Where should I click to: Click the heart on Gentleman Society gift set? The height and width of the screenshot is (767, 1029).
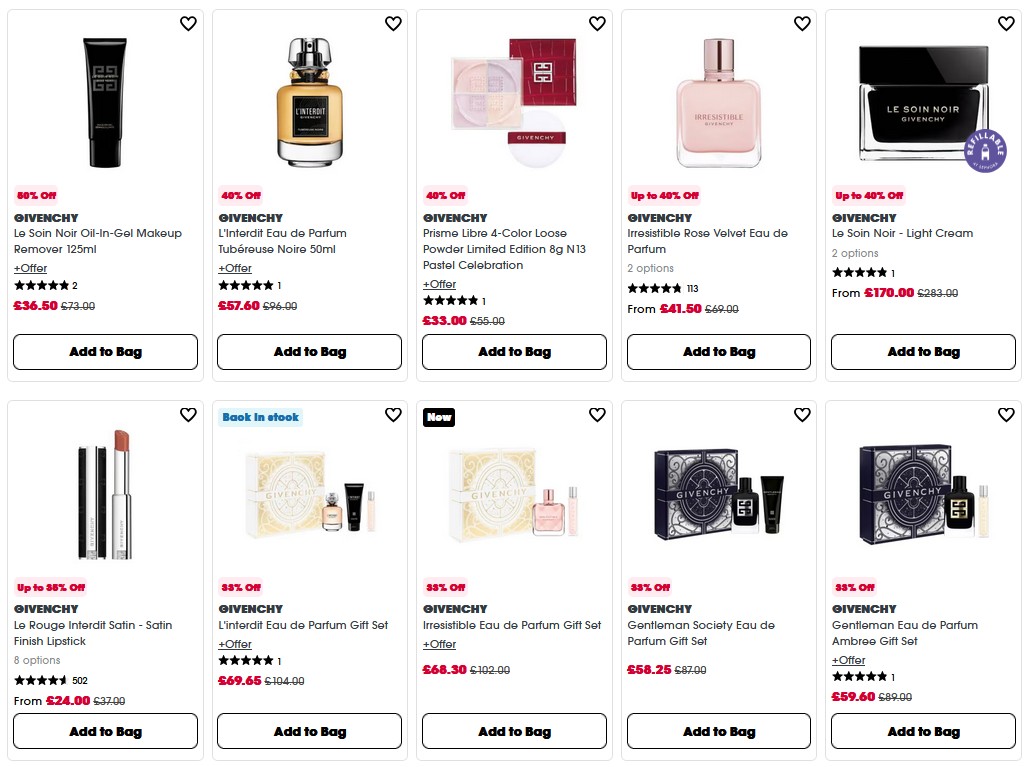(x=801, y=414)
